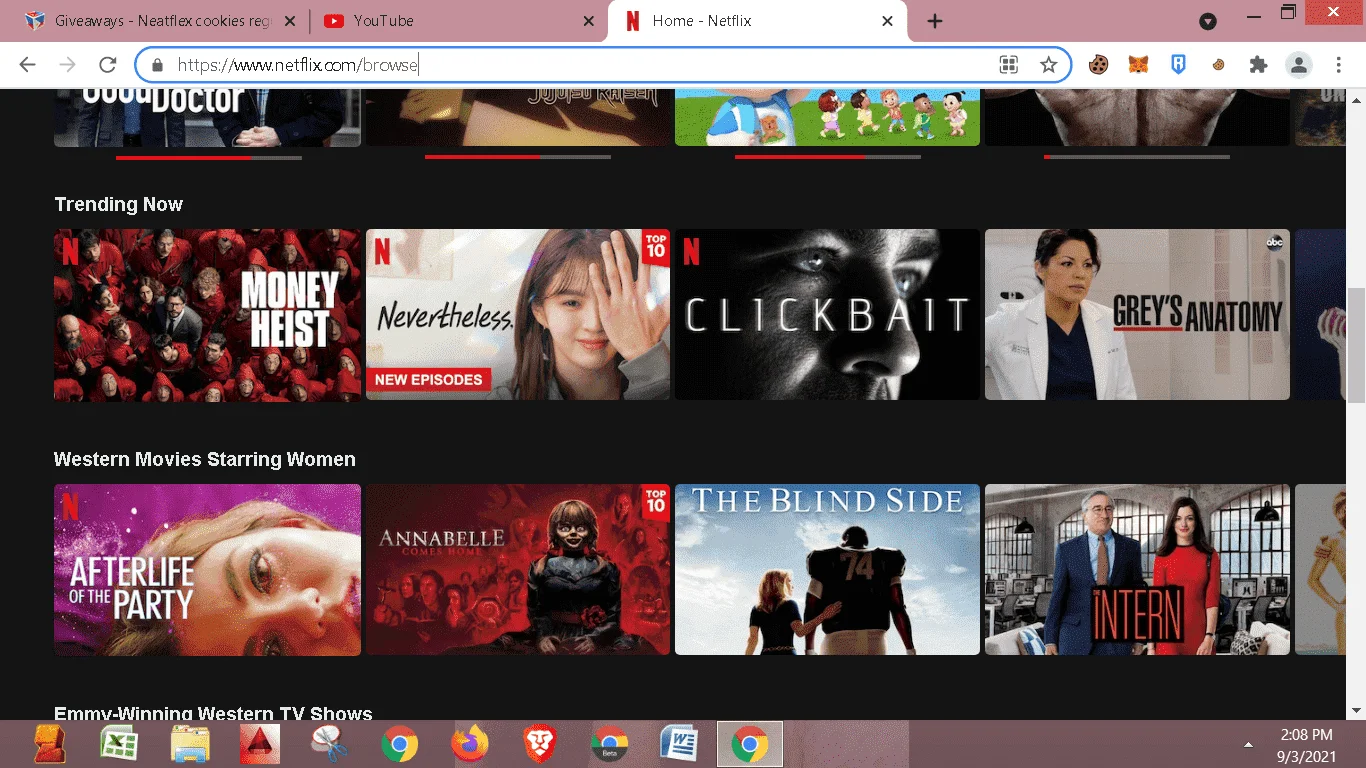Open the Chrome three-dot menu

[x=1339, y=65]
